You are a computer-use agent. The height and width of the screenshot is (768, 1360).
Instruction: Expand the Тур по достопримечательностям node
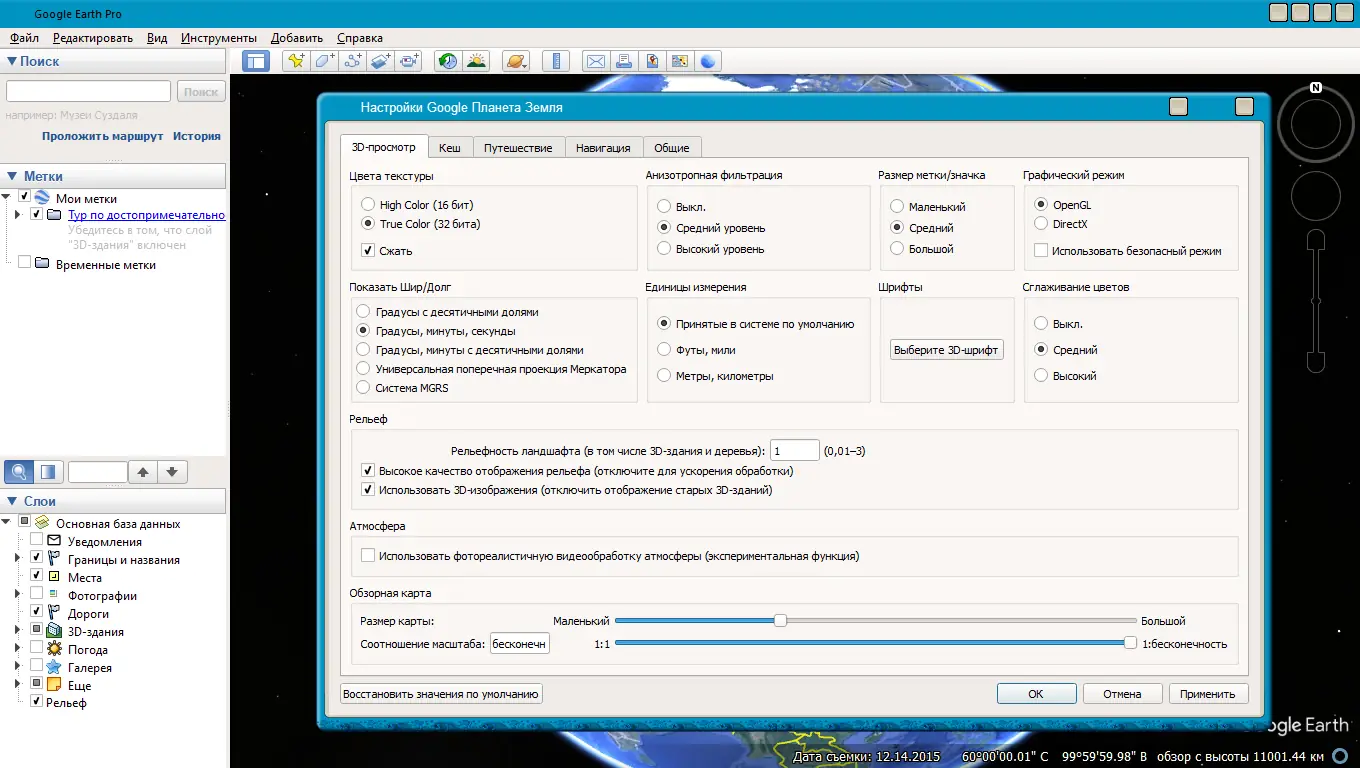coord(18,215)
